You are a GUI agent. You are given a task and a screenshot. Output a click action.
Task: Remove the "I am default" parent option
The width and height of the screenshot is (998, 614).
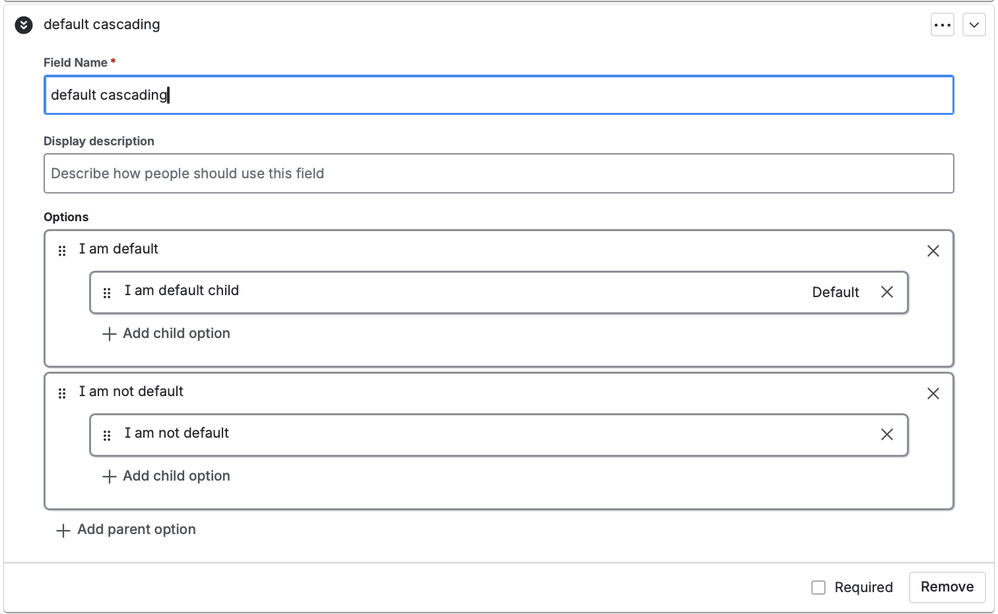coord(933,251)
